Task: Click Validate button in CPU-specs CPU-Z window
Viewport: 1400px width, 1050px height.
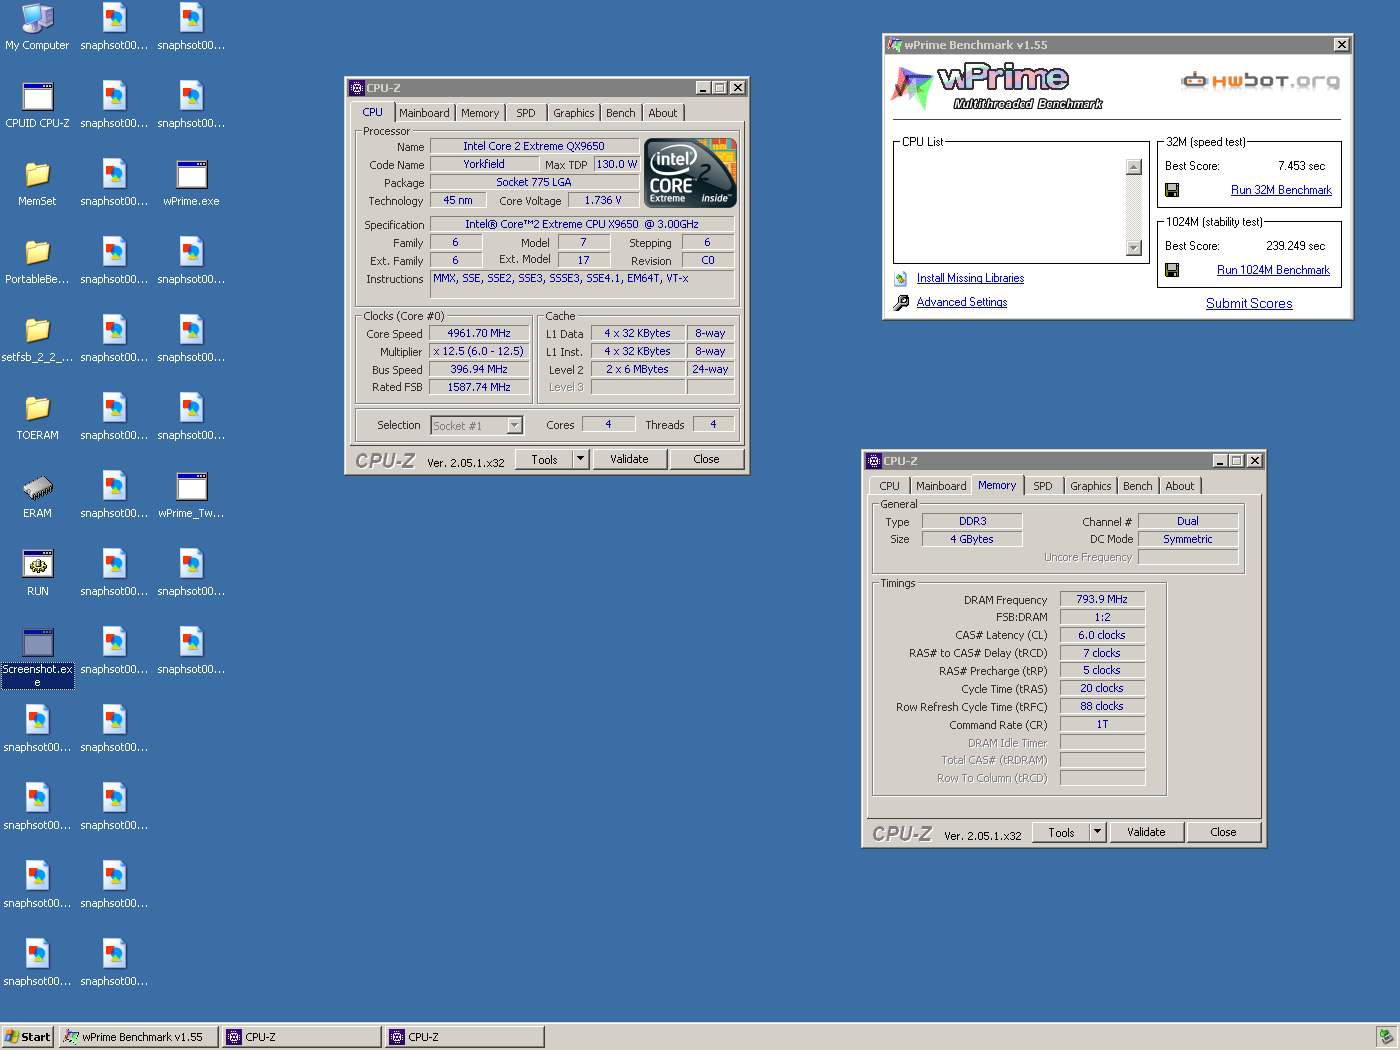Action: pos(629,459)
